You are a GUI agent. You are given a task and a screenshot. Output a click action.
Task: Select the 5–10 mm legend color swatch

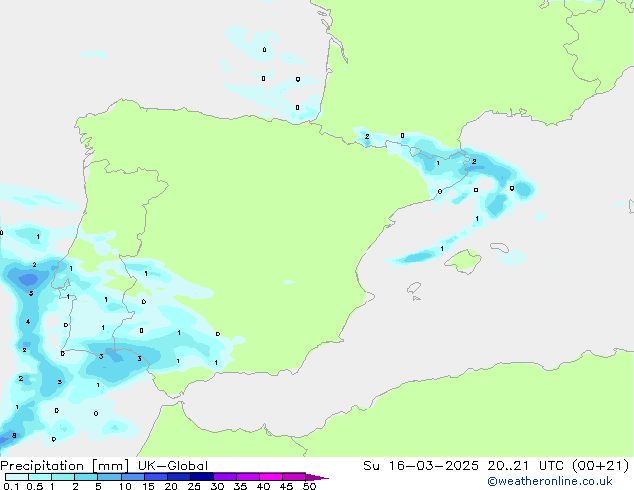(x=109, y=477)
